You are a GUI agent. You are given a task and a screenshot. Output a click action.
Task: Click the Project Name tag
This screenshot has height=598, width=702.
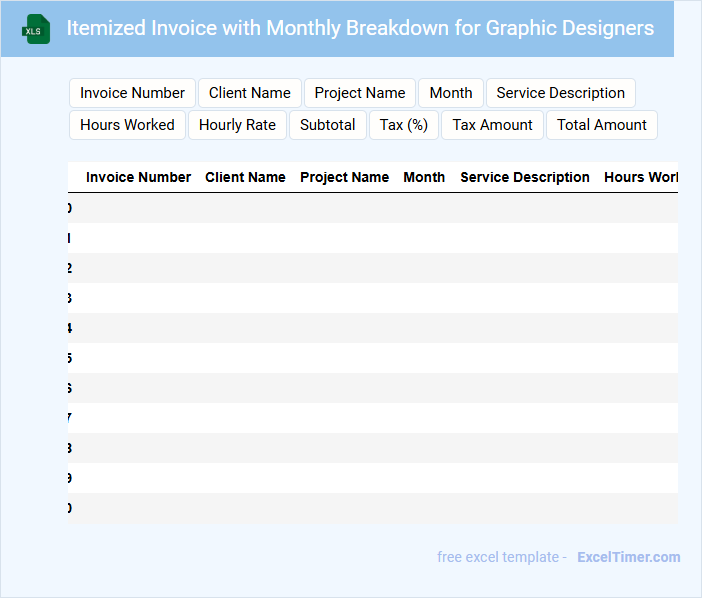click(x=360, y=93)
